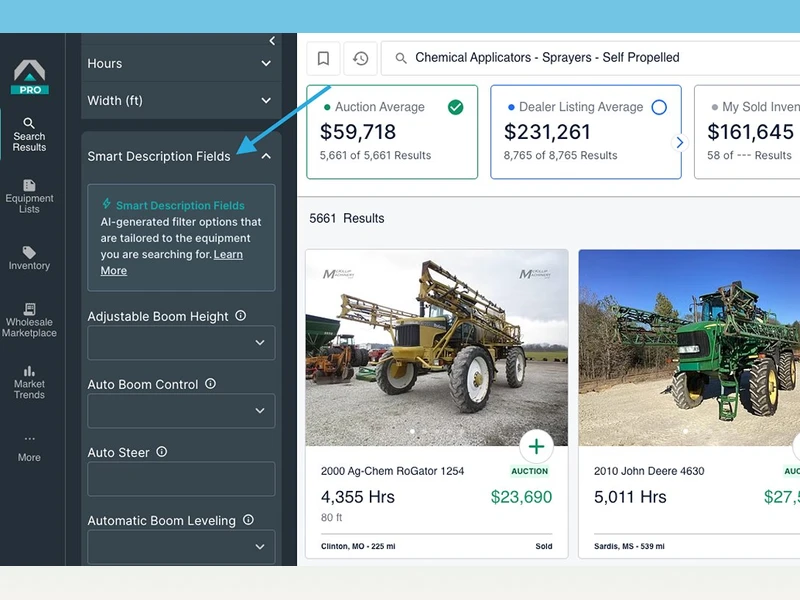This screenshot has height=600, width=800.
Task: Click the 4,355 Hrs value
Action: 358,497
